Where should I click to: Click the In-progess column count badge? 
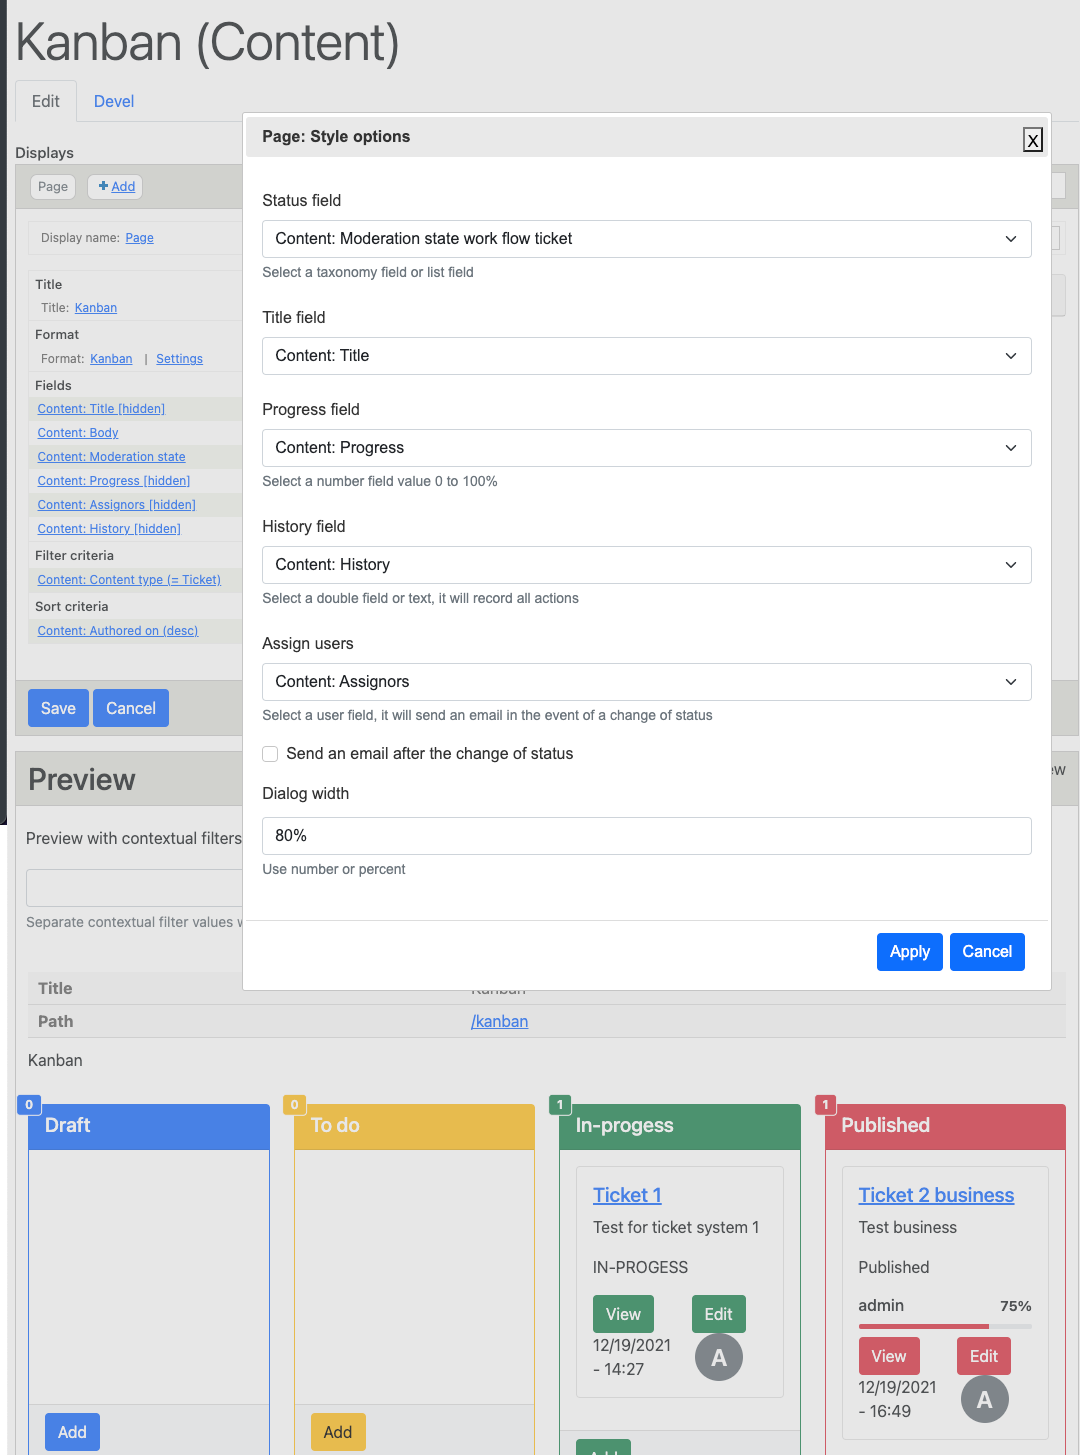560,1105
